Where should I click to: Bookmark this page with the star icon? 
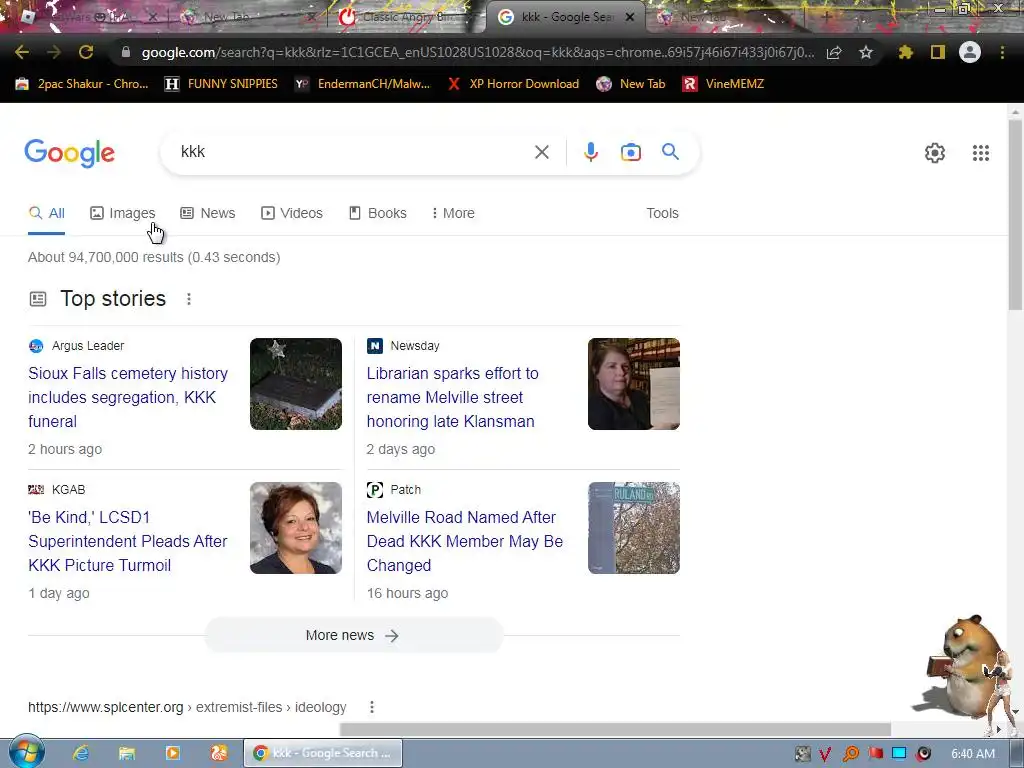coord(866,52)
